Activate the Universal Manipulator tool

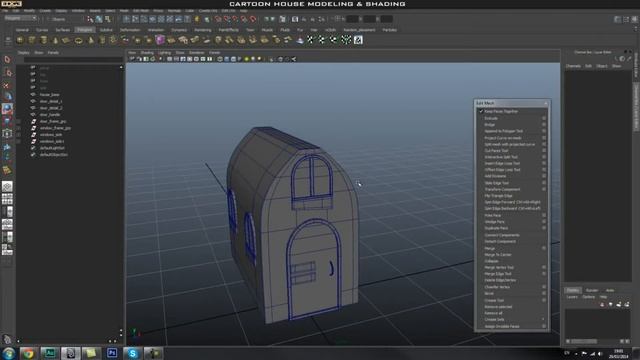pyautogui.click(x=7, y=133)
